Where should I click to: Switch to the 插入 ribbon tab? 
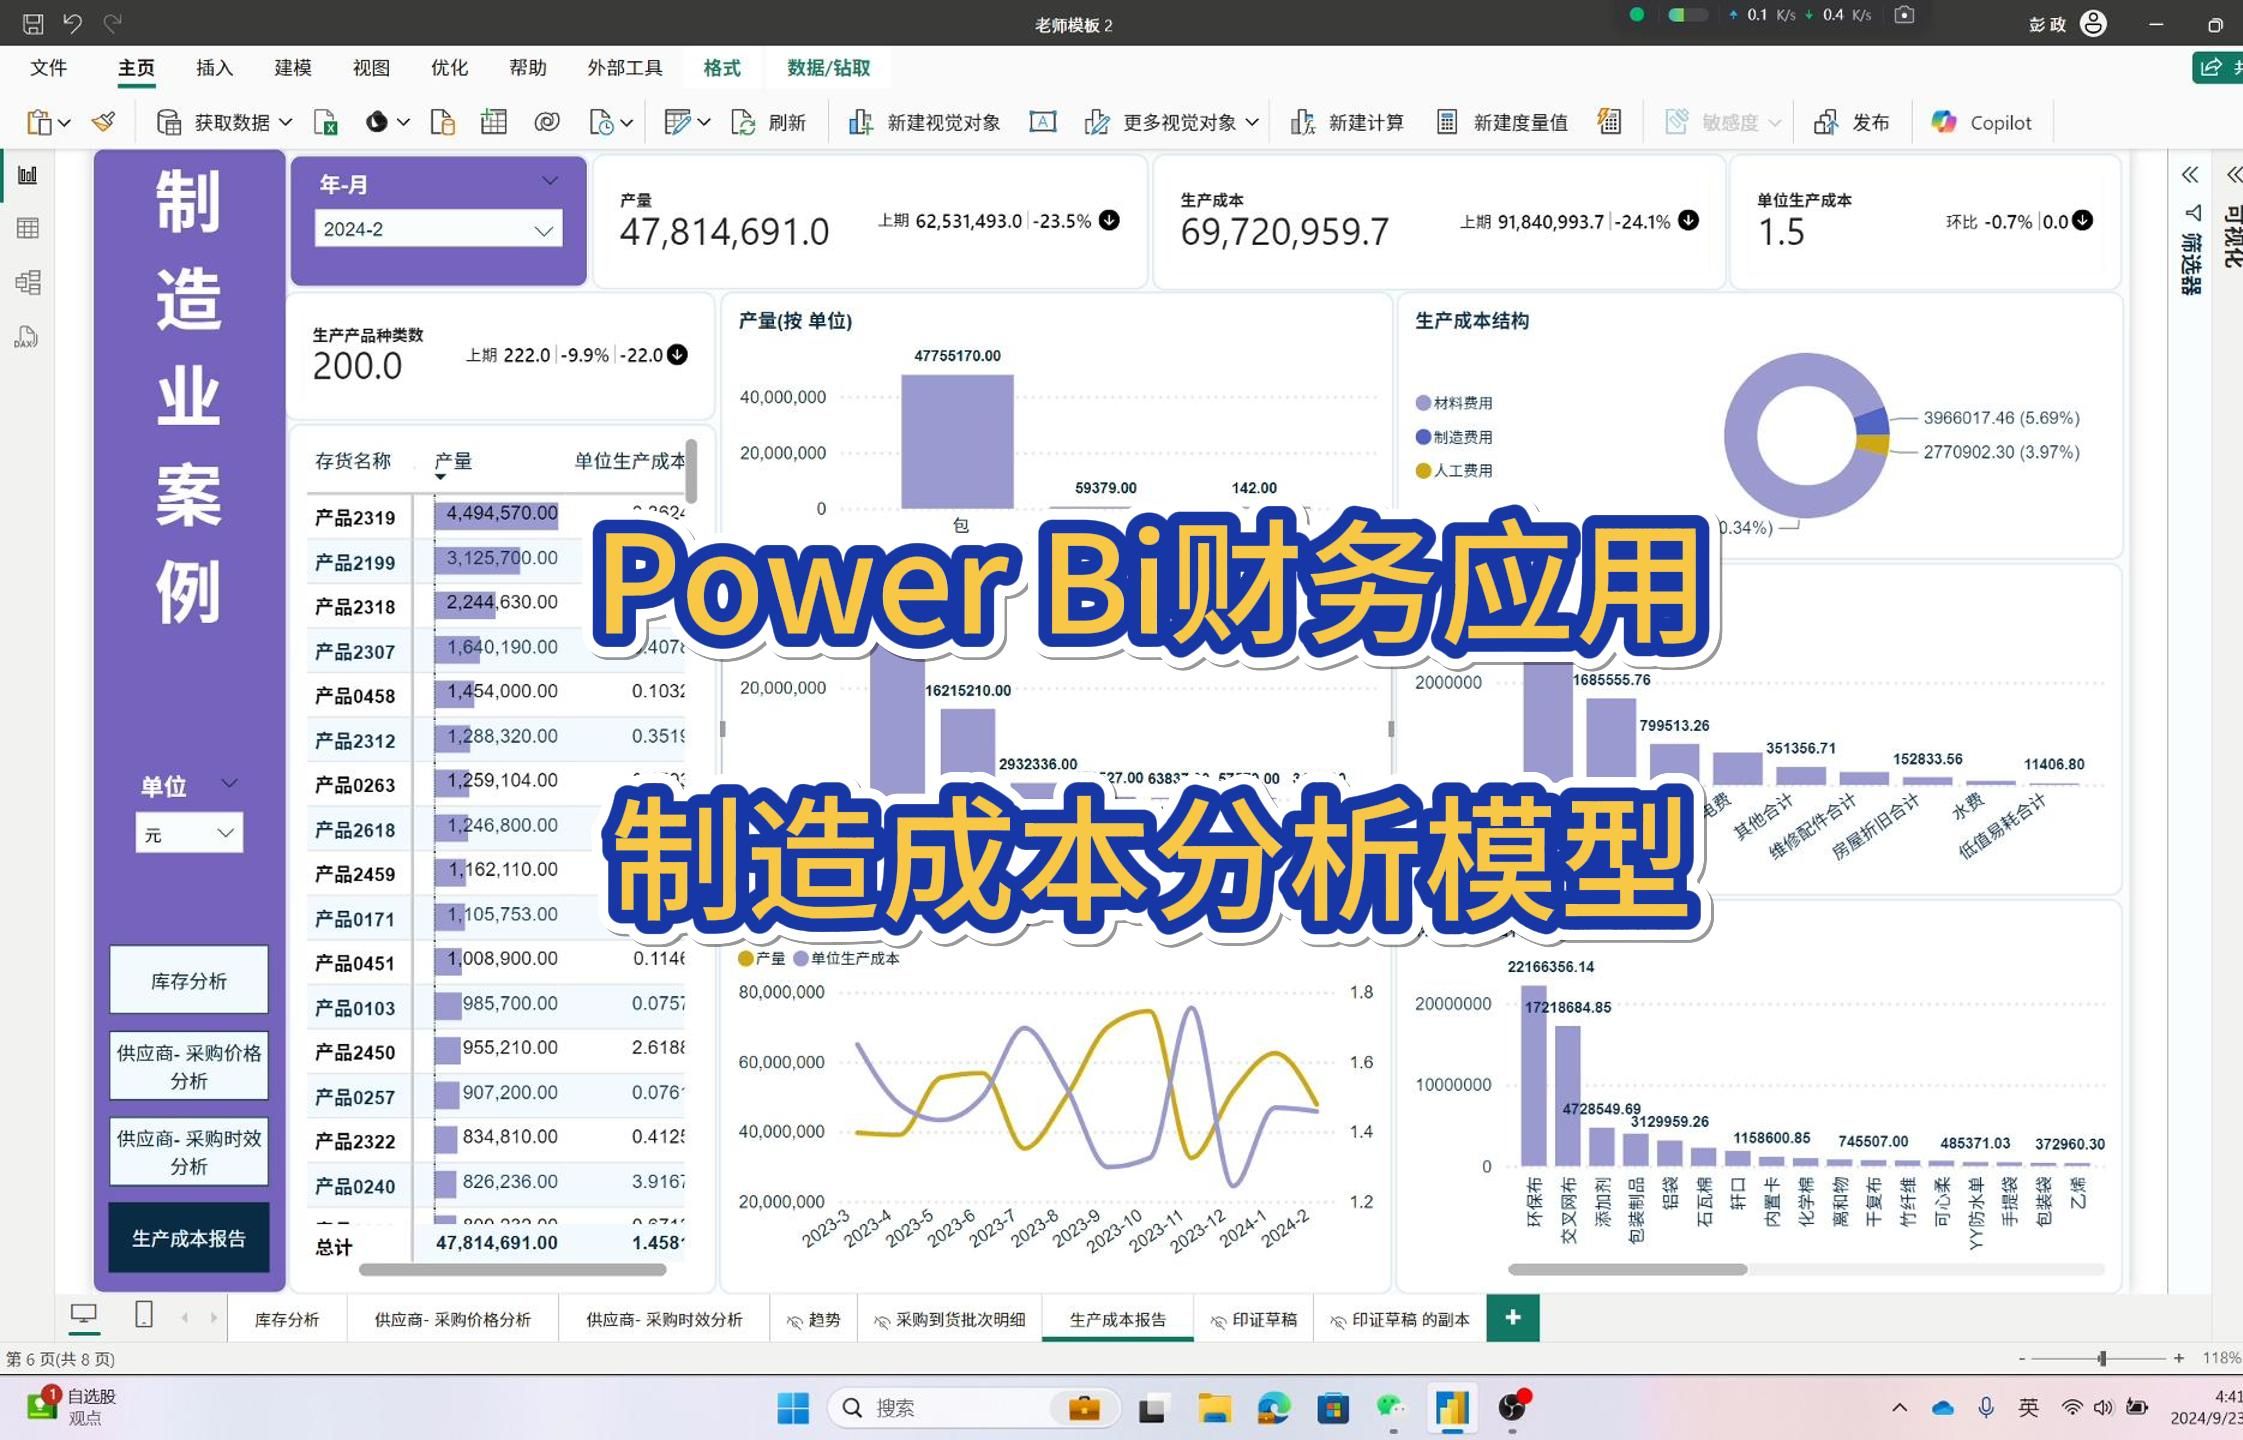215,68
